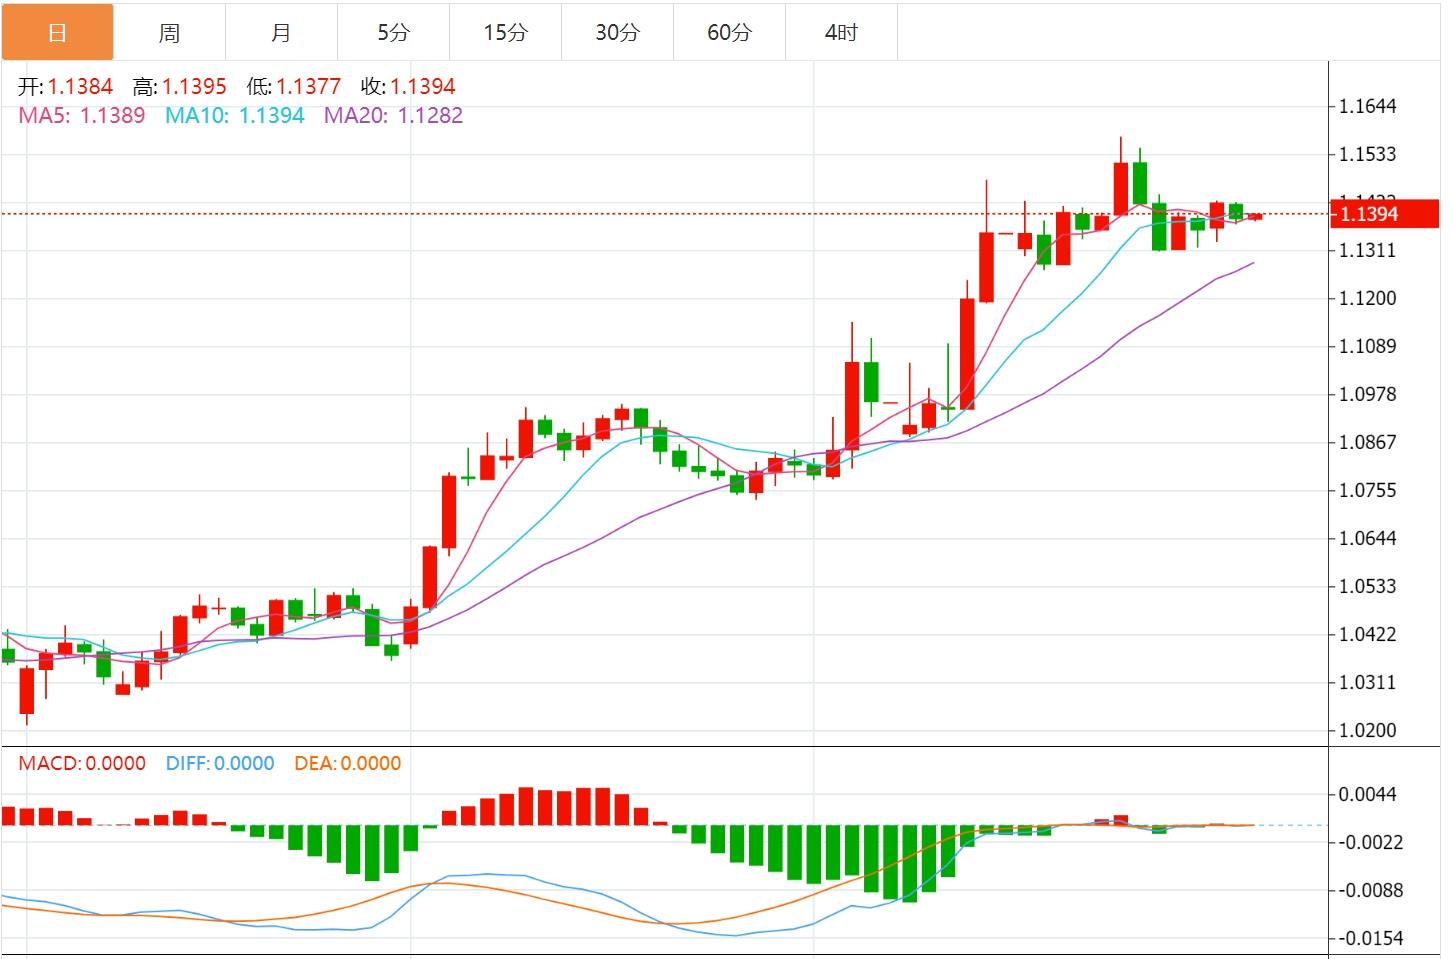The image size is (1453, 959).
Task: Click the red 1.1394 current price tag
Action: tap(1383, 214)
